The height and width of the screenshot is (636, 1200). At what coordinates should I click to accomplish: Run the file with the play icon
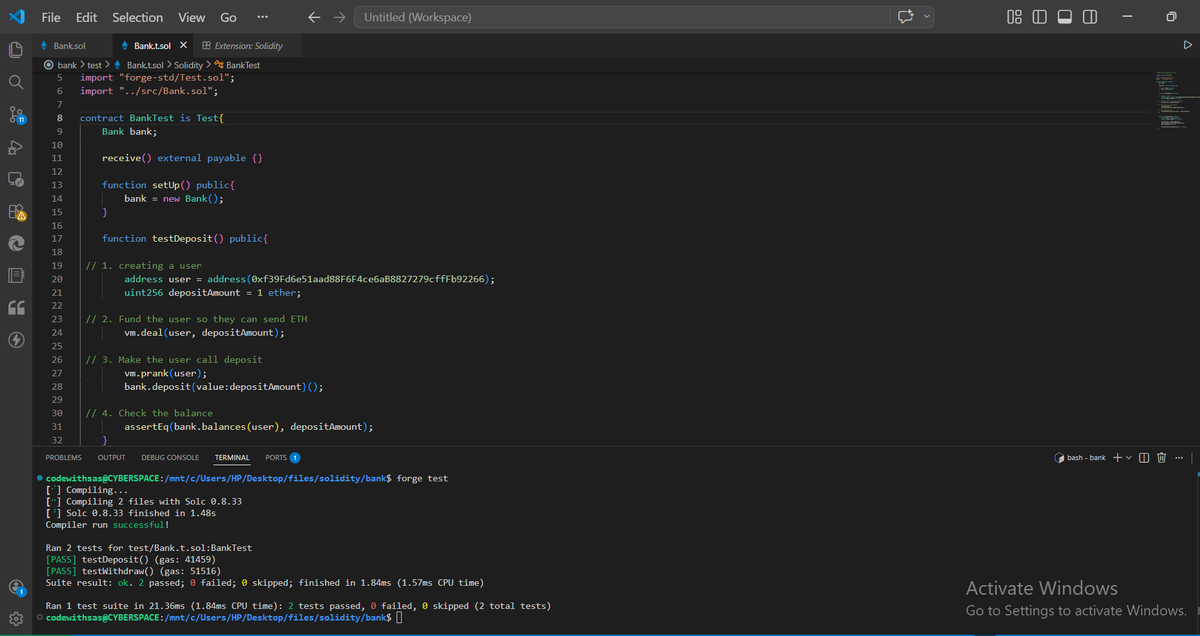1187,45
